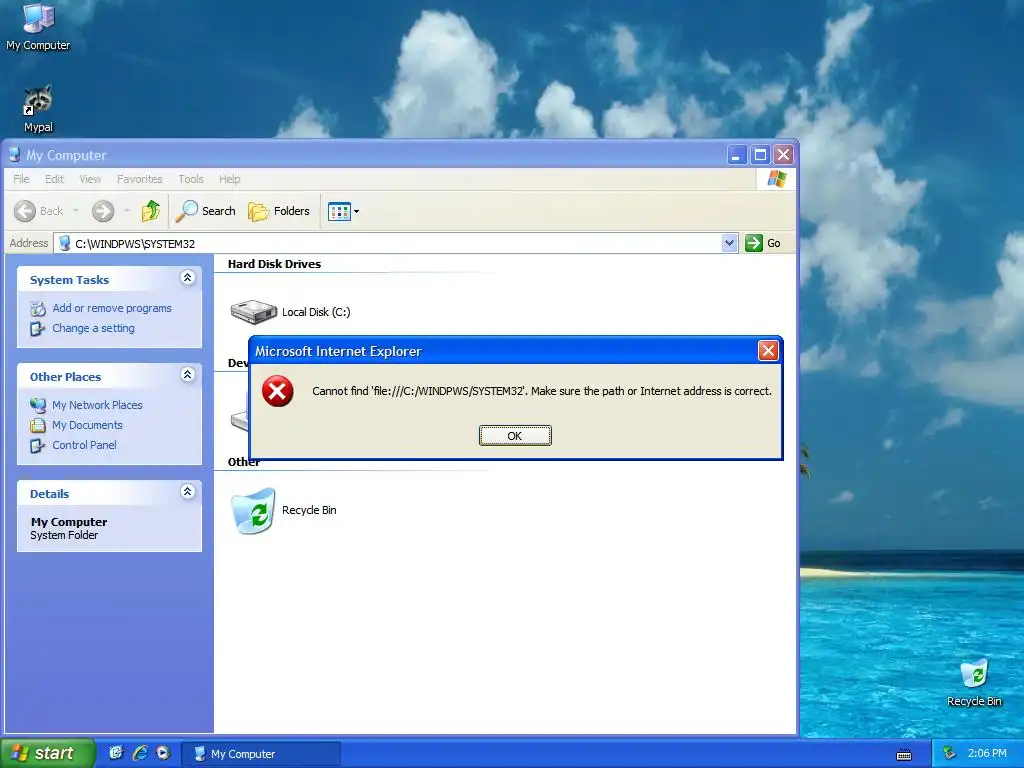
Task: Open Forward button history dropdown arrow
Action: [x=127, y=211]
